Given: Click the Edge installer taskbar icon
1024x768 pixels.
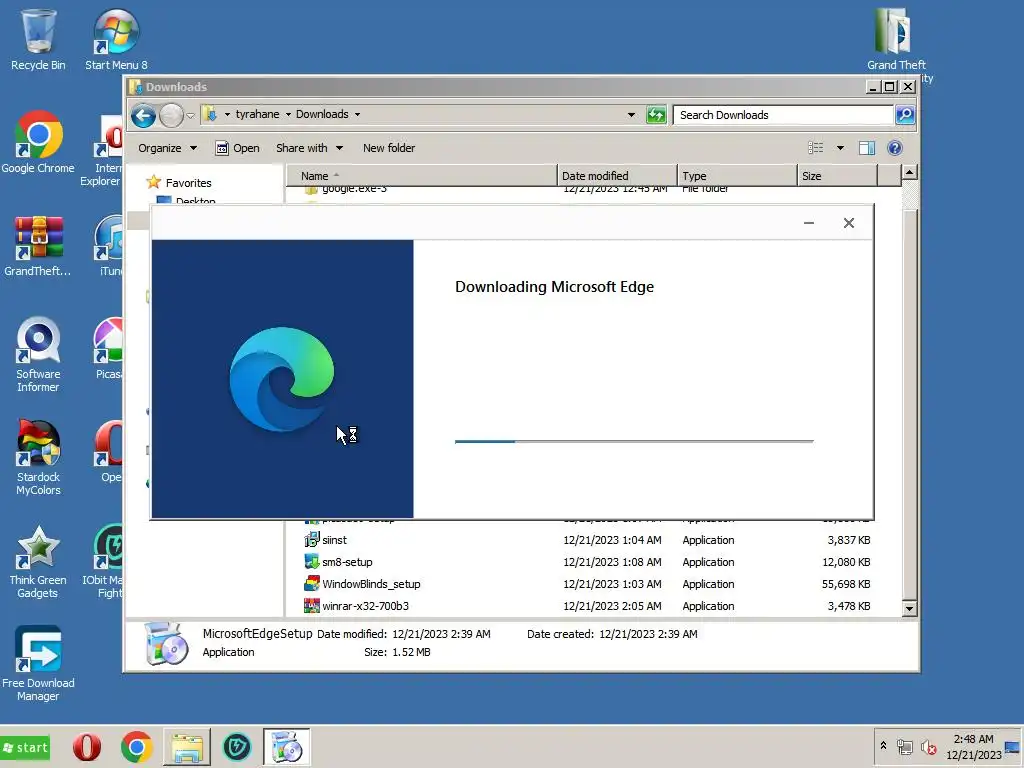Looking at the screenshot, I should 286,747.
